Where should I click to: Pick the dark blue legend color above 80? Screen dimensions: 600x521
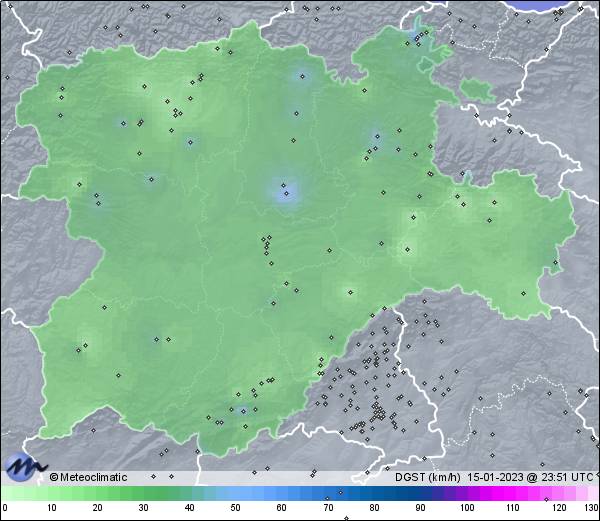coord(375,493)
